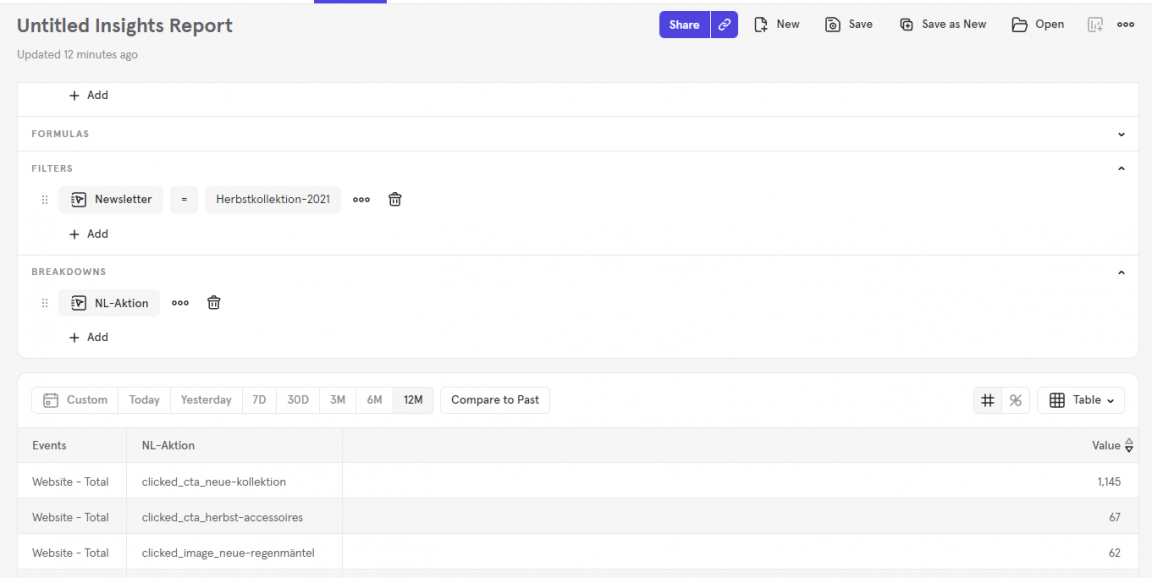The width and height of the screenshot is (1152, 578).
Task: Open a saved report with folder icon
Action: coord(1037,24)
